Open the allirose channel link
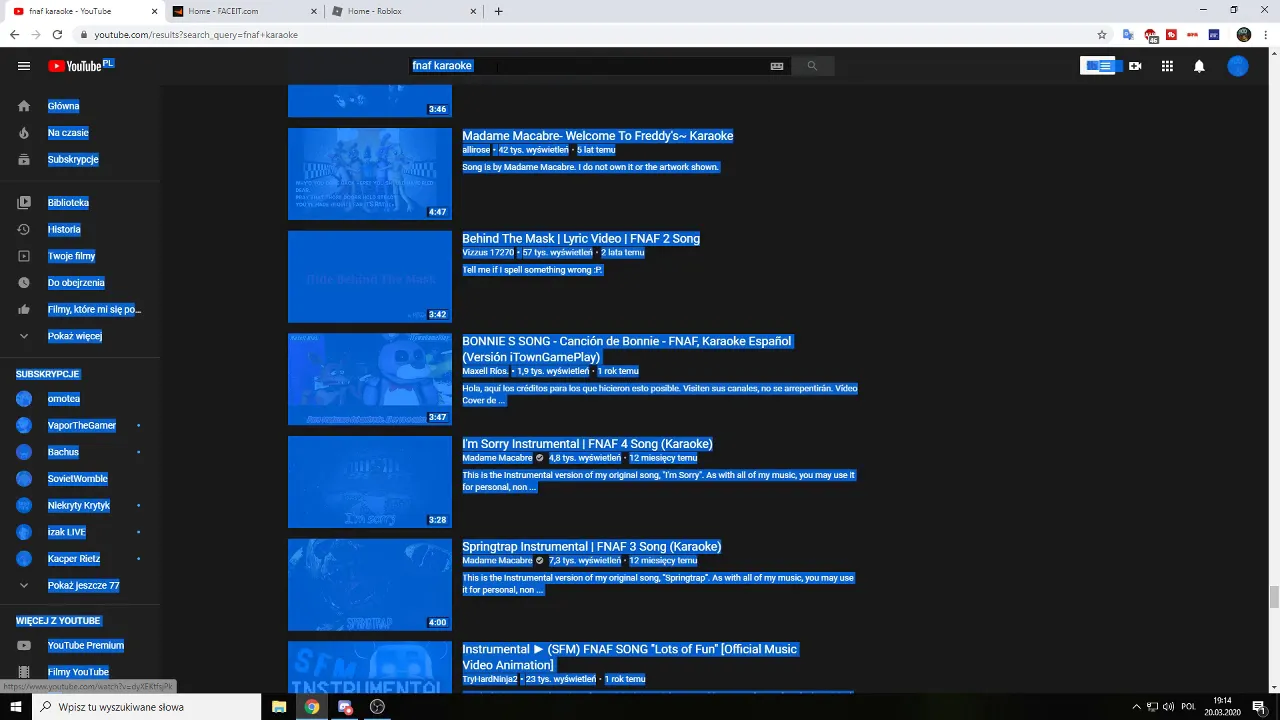1280x720 pixels. pyautogui.click(x=476, y=150)
